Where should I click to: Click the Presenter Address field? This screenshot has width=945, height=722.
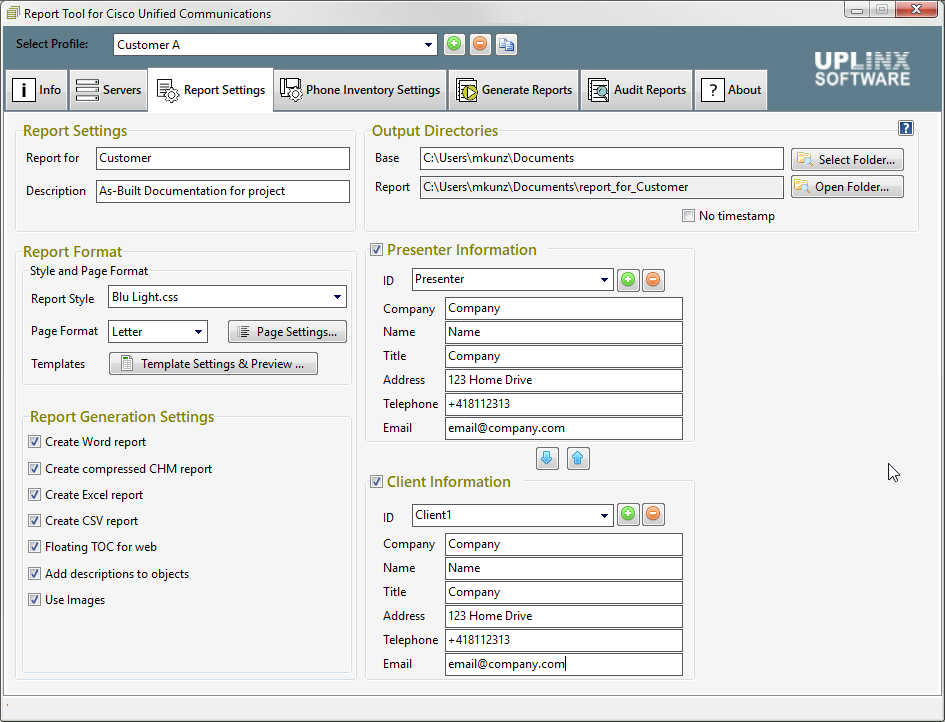click(x=564, y=380)
